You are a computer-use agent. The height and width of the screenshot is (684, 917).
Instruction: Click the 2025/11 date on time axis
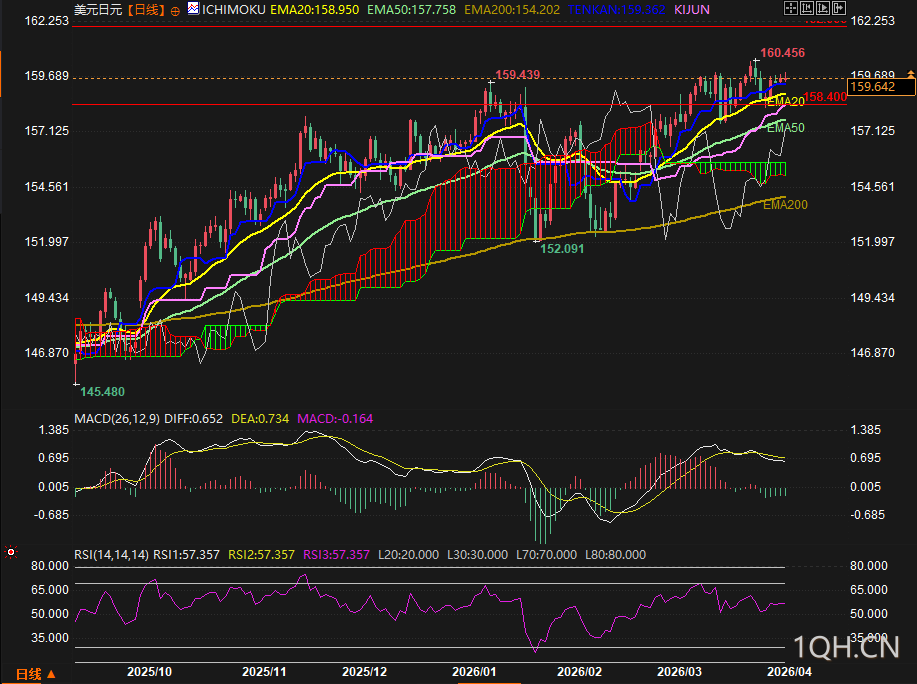264,672
